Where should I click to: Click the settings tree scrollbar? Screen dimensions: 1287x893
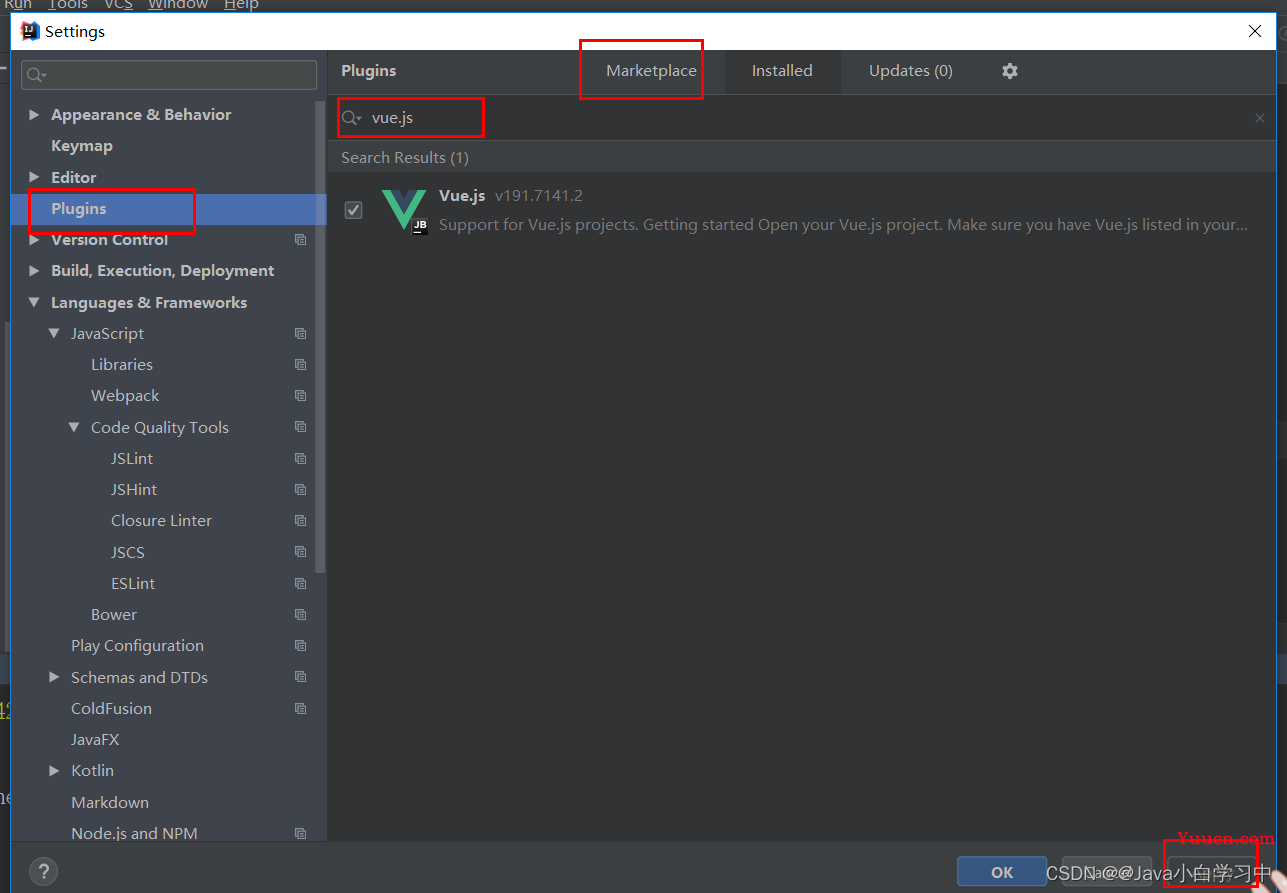pos(320,336)
